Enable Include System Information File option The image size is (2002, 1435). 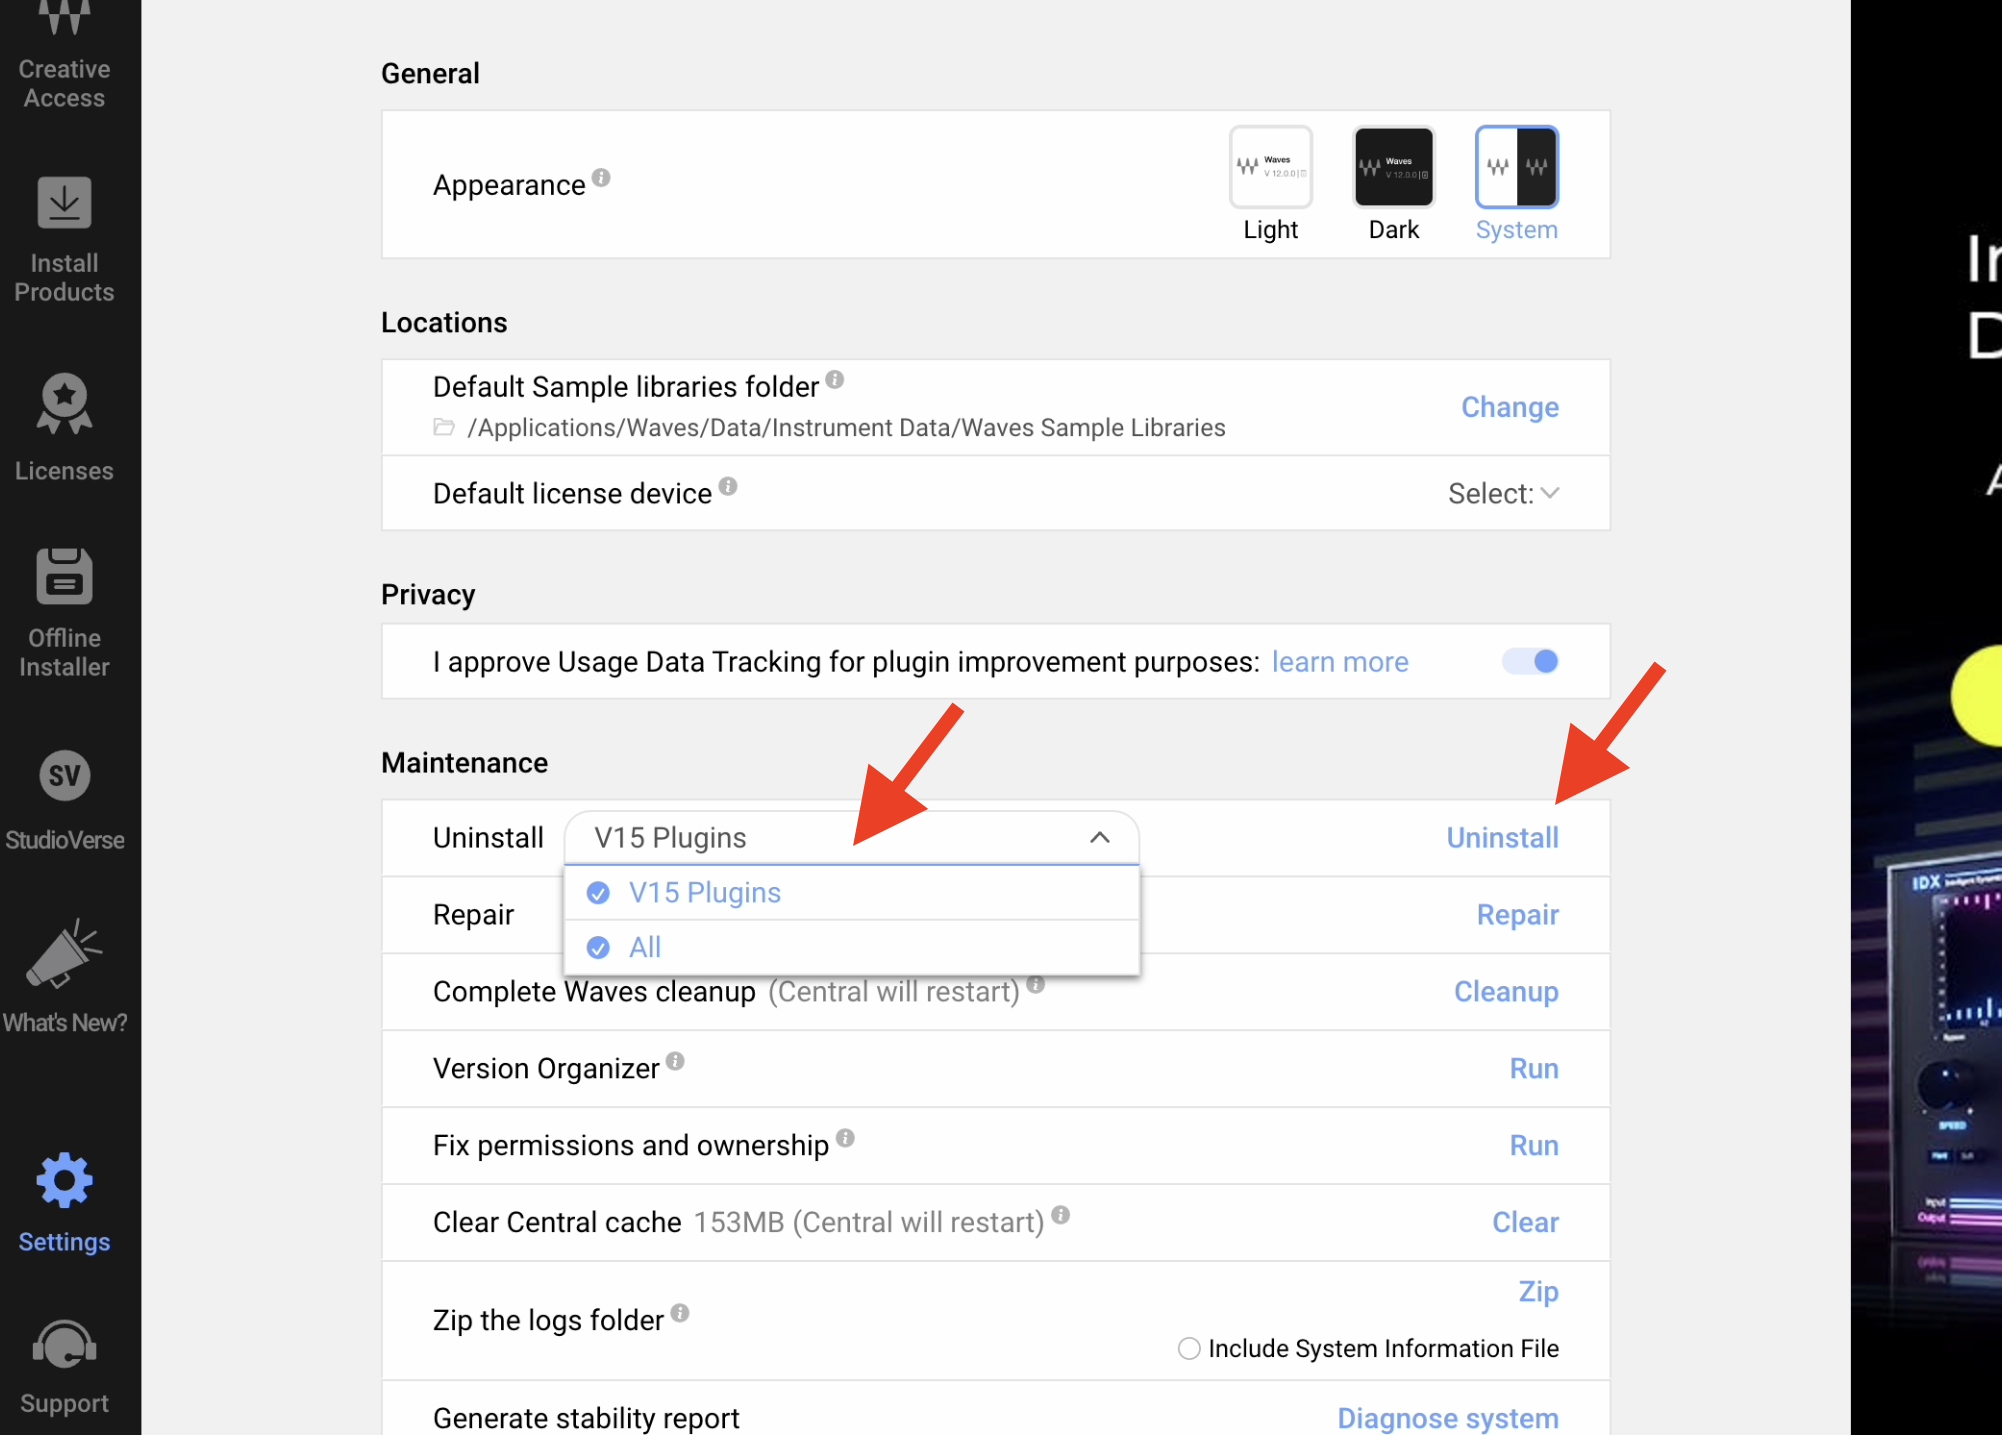pyautogui.click(x=1188, y=1348)
